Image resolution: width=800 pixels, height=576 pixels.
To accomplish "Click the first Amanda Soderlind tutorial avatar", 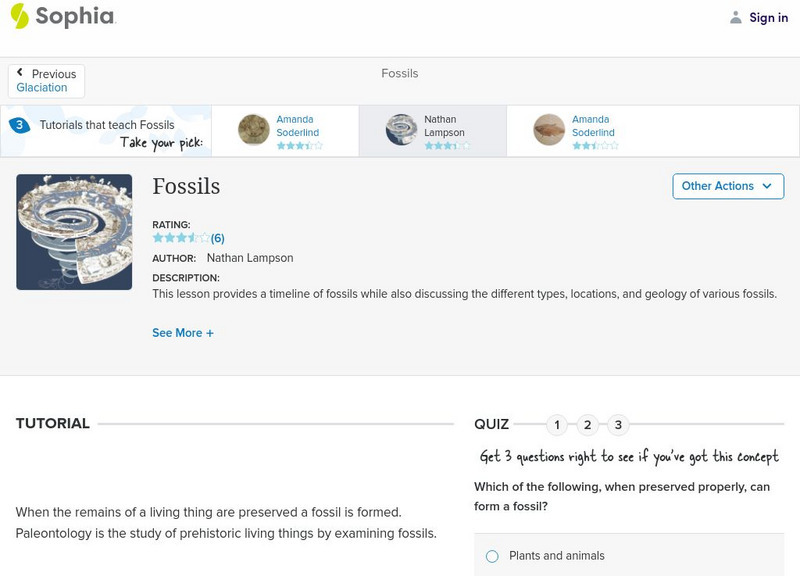I will 253,130.
